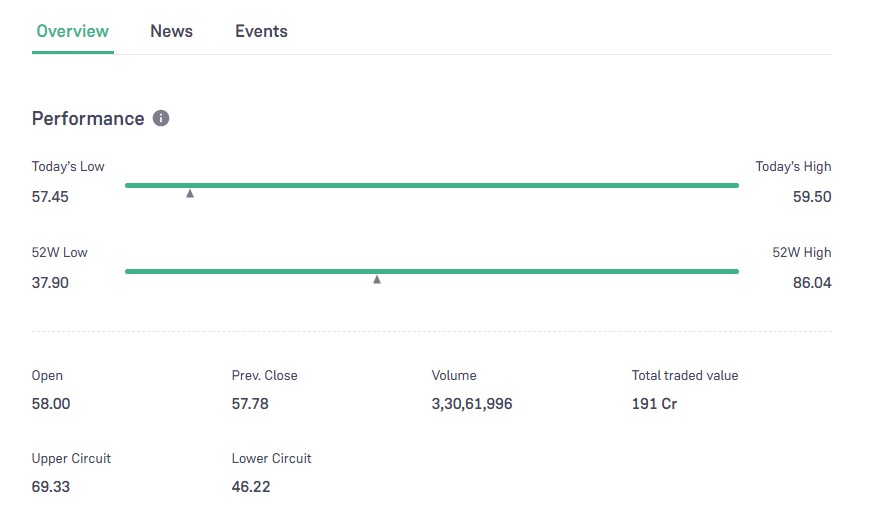Click the Performance info icon
This screenshot has height=514, width=878.
coord(161,118)
